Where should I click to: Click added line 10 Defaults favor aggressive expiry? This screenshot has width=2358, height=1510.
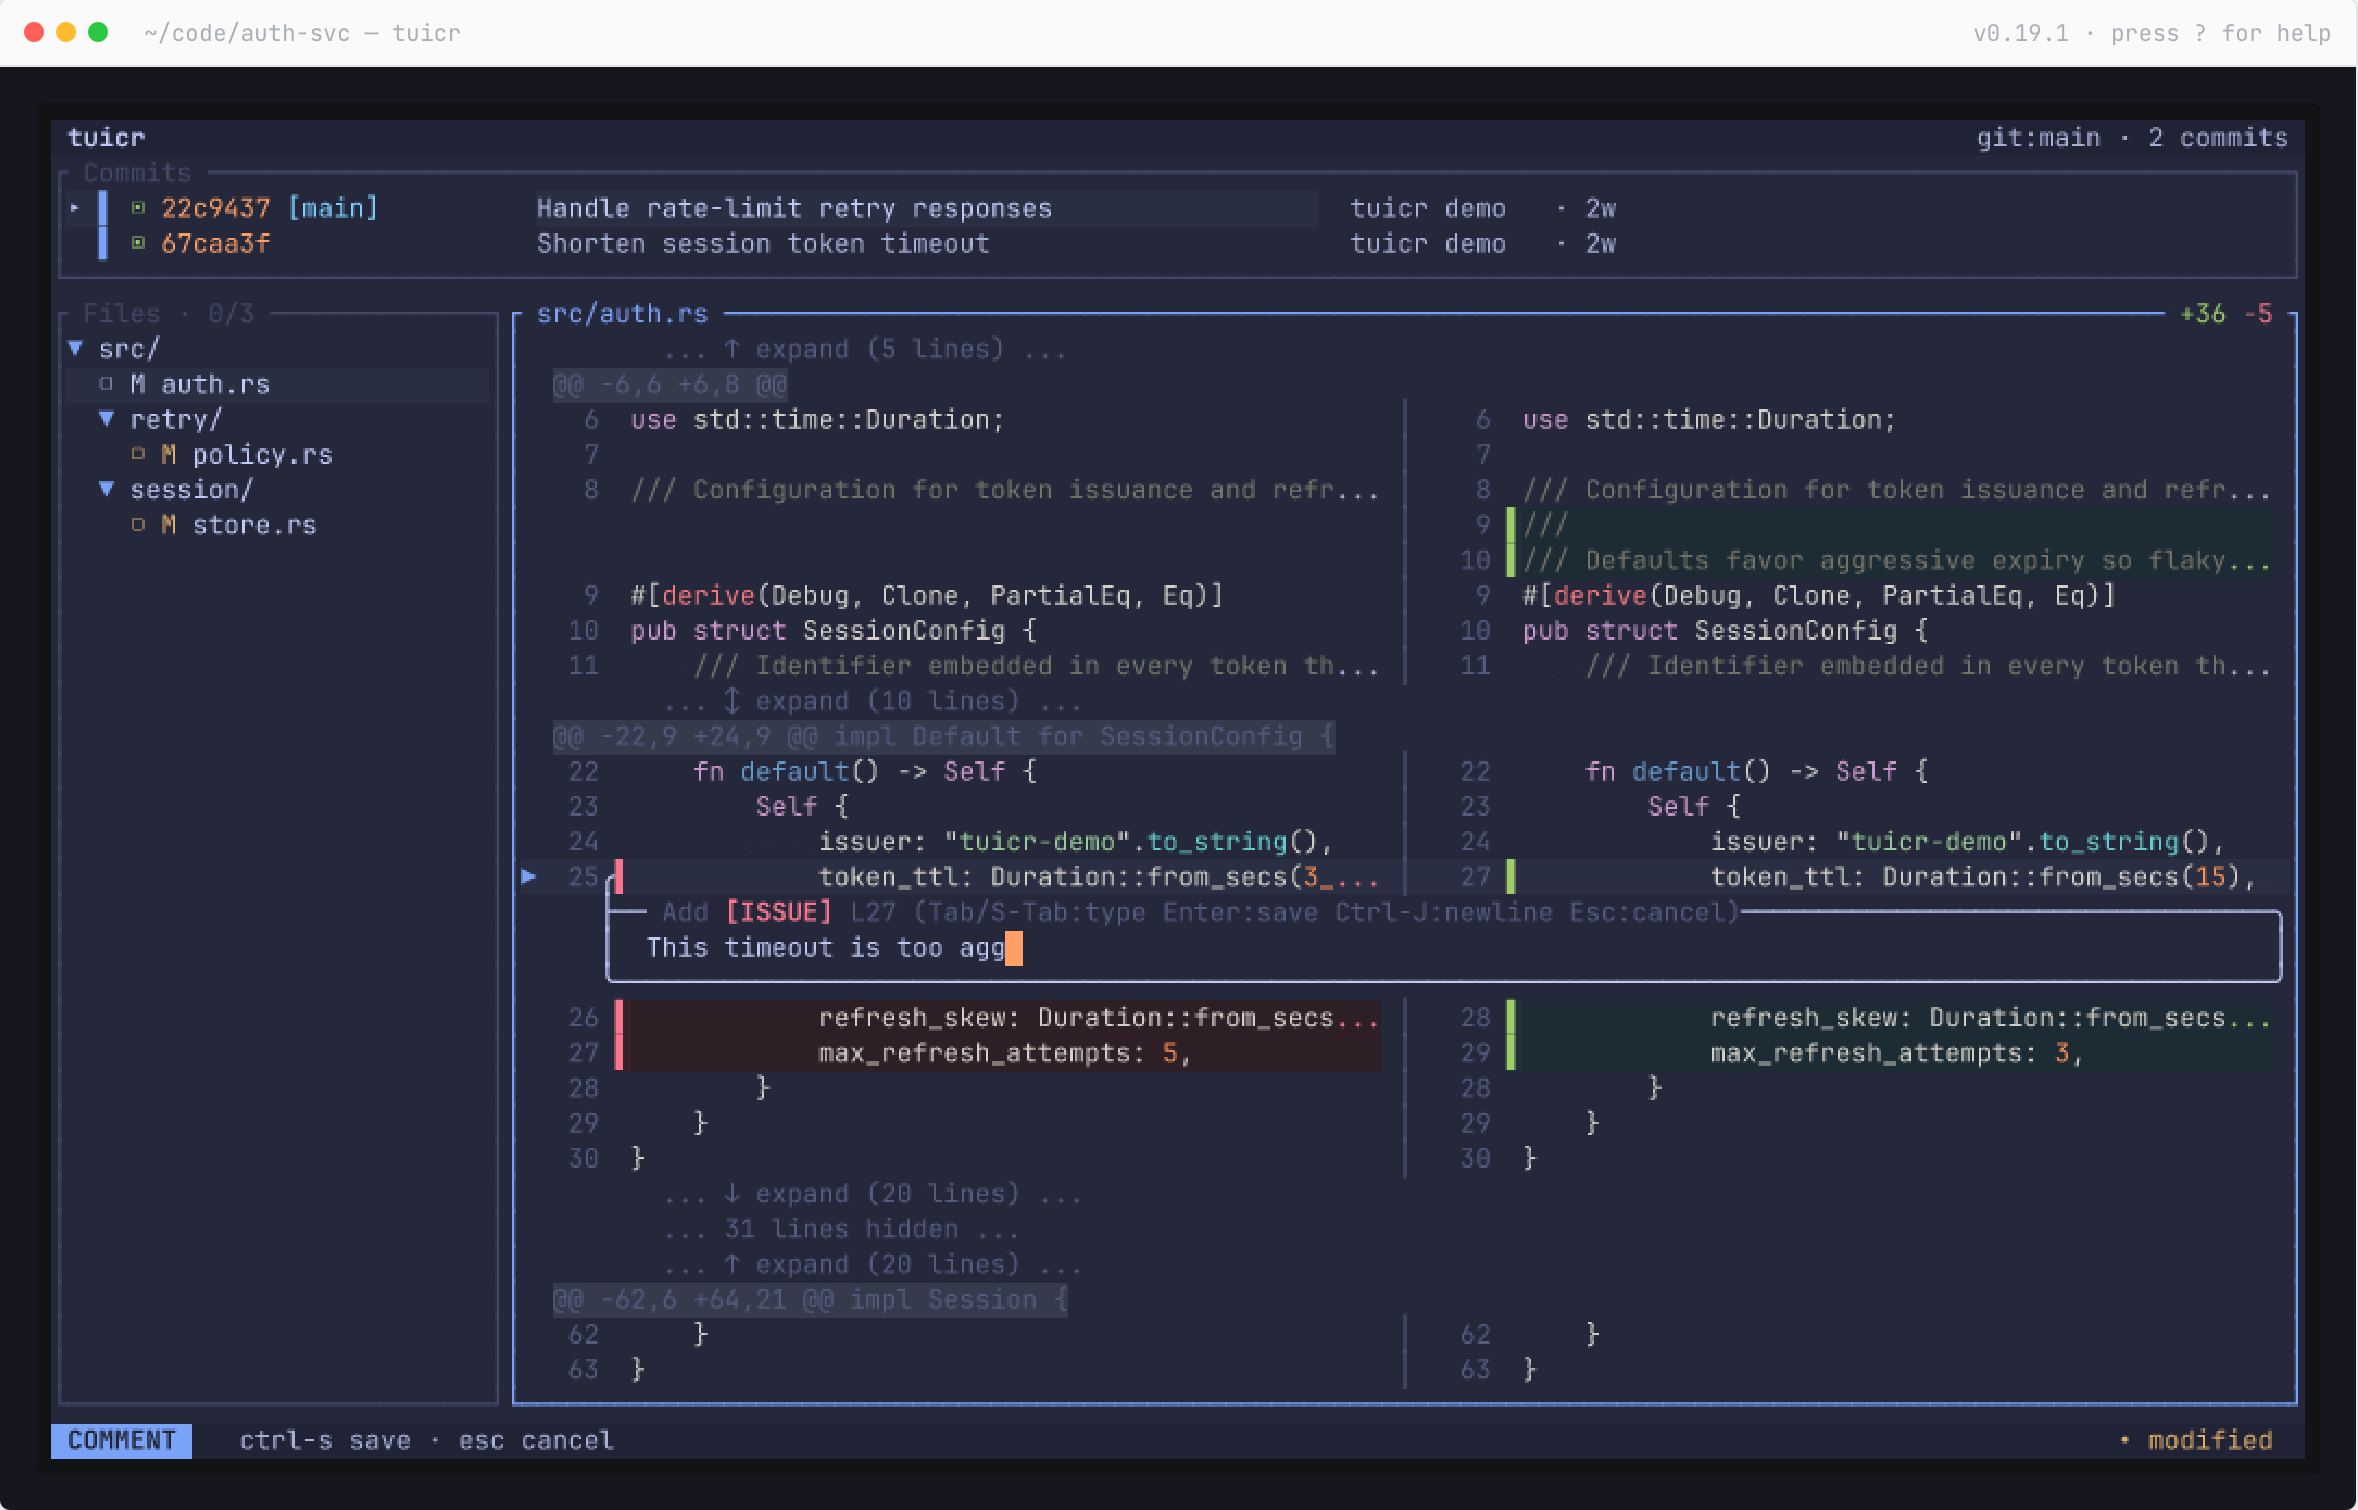tap(1888, 560)
